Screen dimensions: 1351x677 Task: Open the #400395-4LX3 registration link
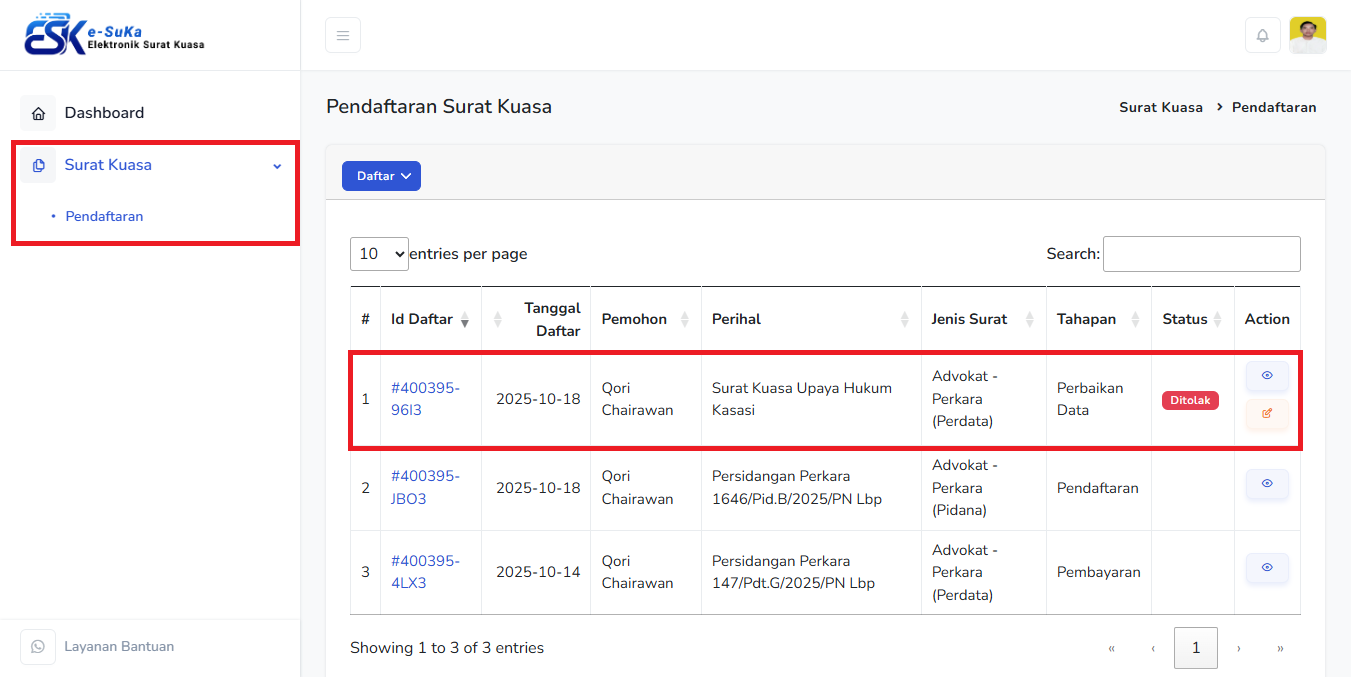click(x=424, y=572)
